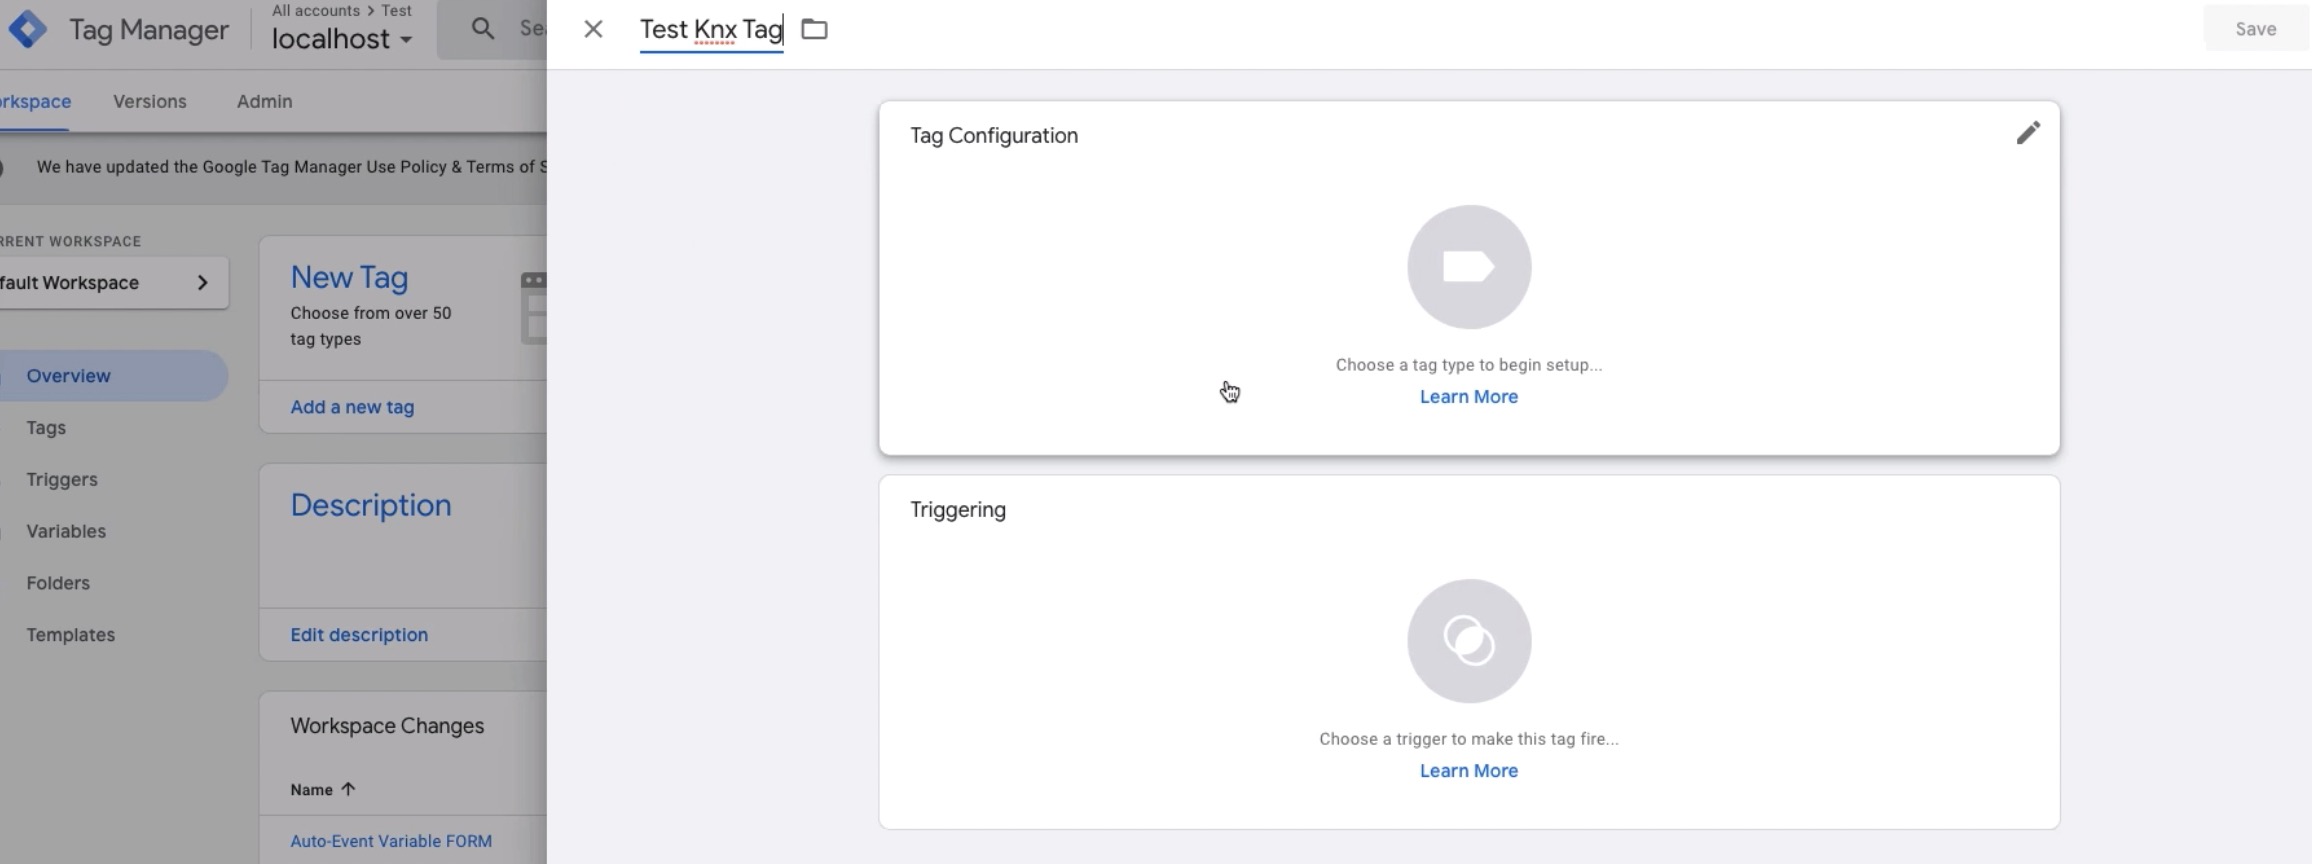Select Triggers in the sidebar
Image resolution: width=2312 pixels, height=864 pixels.
click(x=62, y=479)
